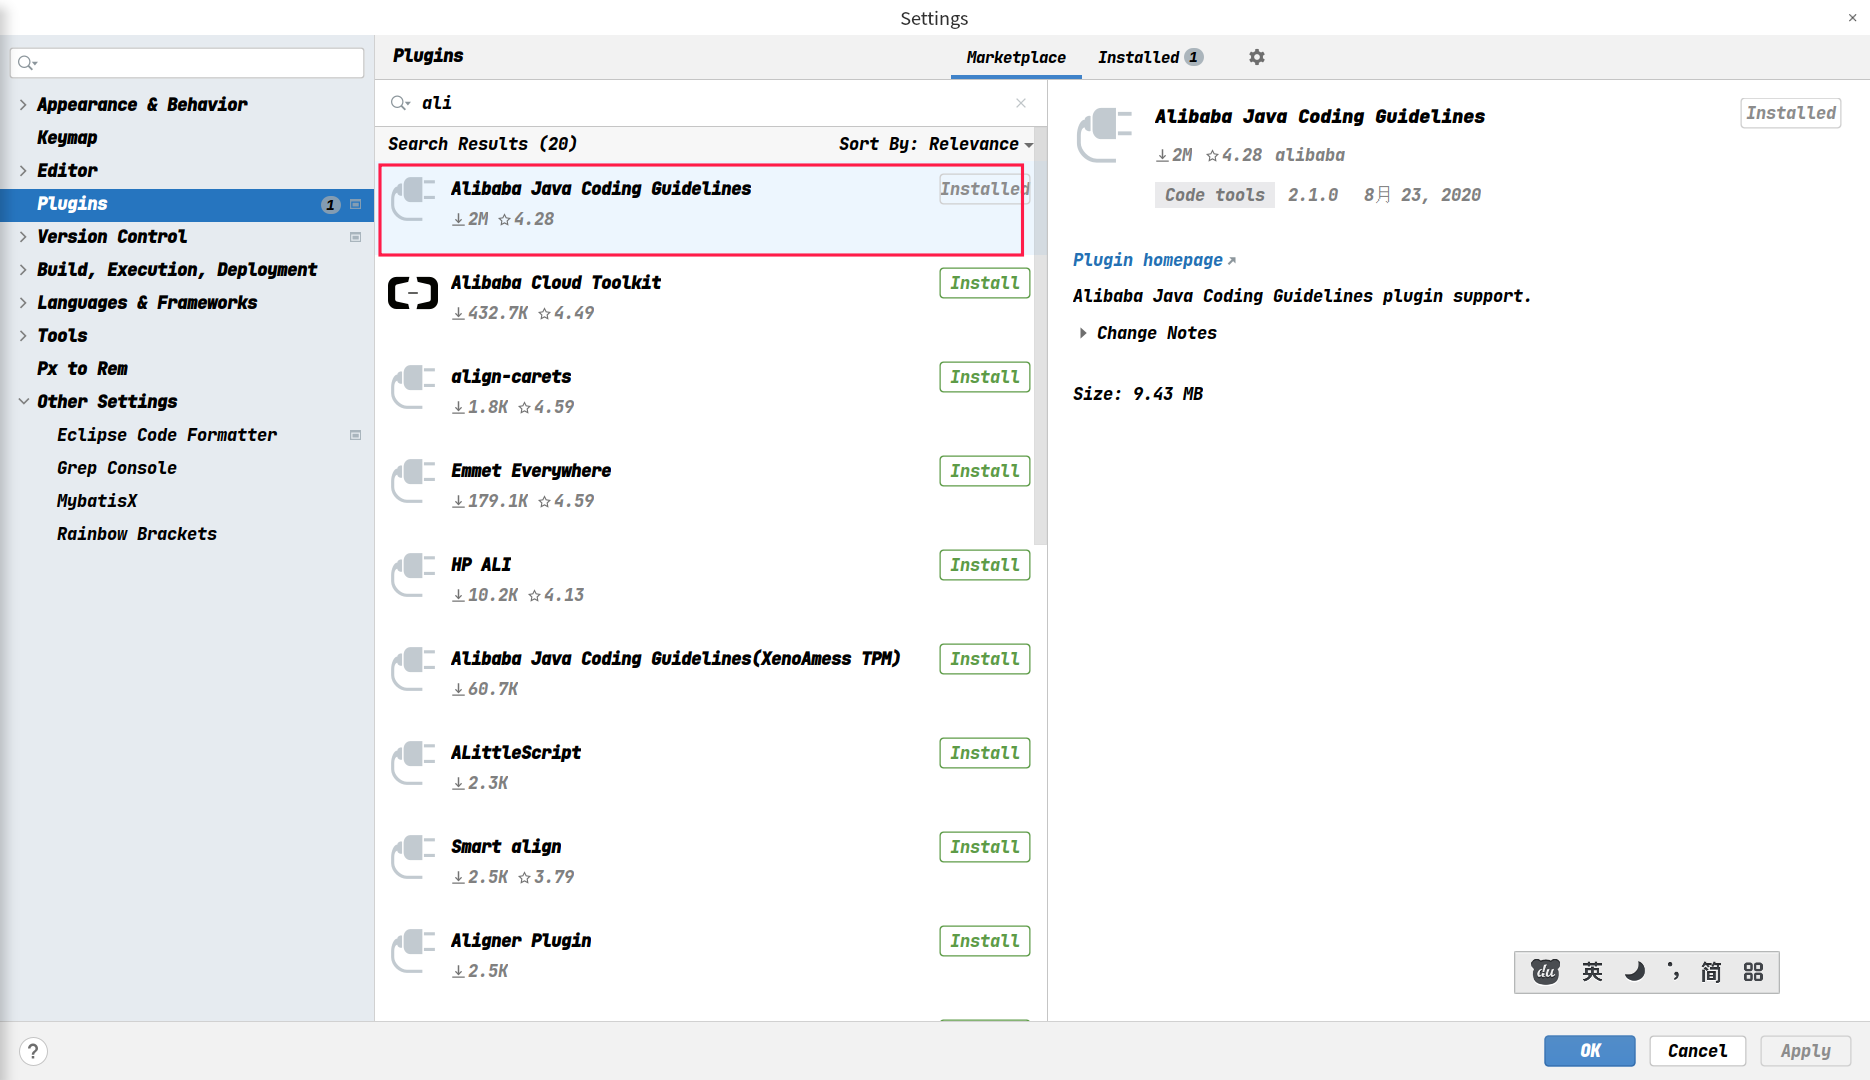Open the Plugin homepage link
This screenshot has height=1080, width=1870.
[x=1154, y=260]
